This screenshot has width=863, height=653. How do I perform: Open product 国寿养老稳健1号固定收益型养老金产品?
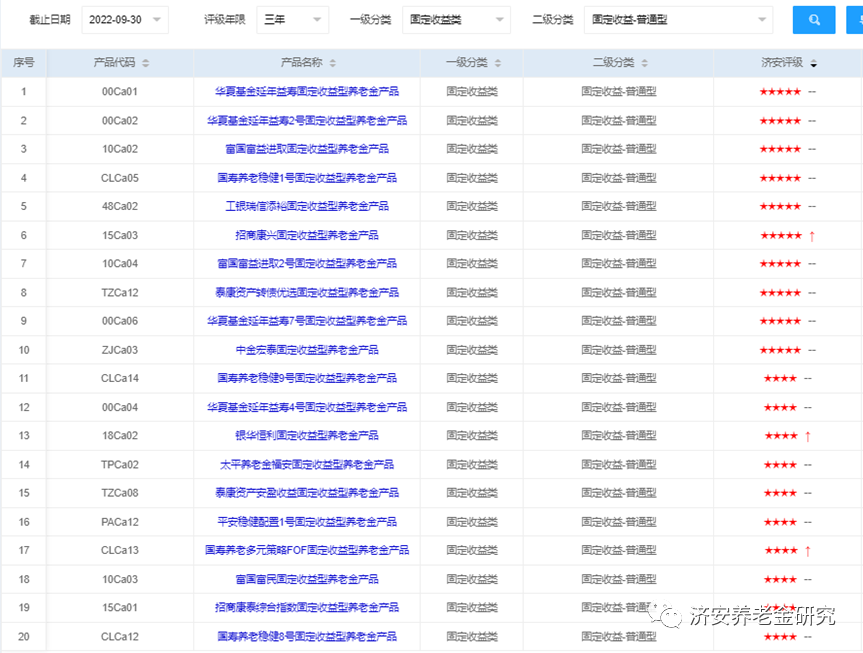pyautogui.click(x=307, y=178)
